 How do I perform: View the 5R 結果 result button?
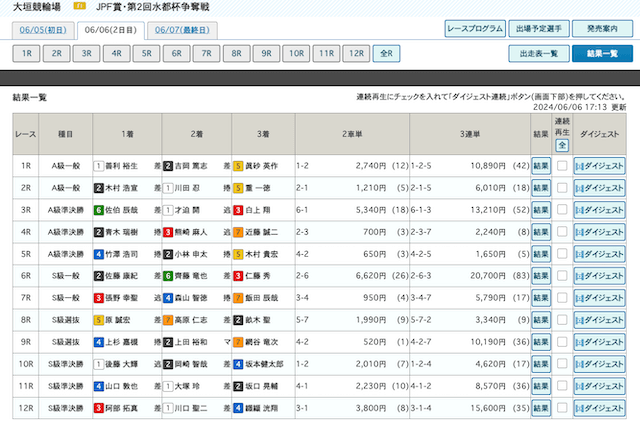point(541,254)
